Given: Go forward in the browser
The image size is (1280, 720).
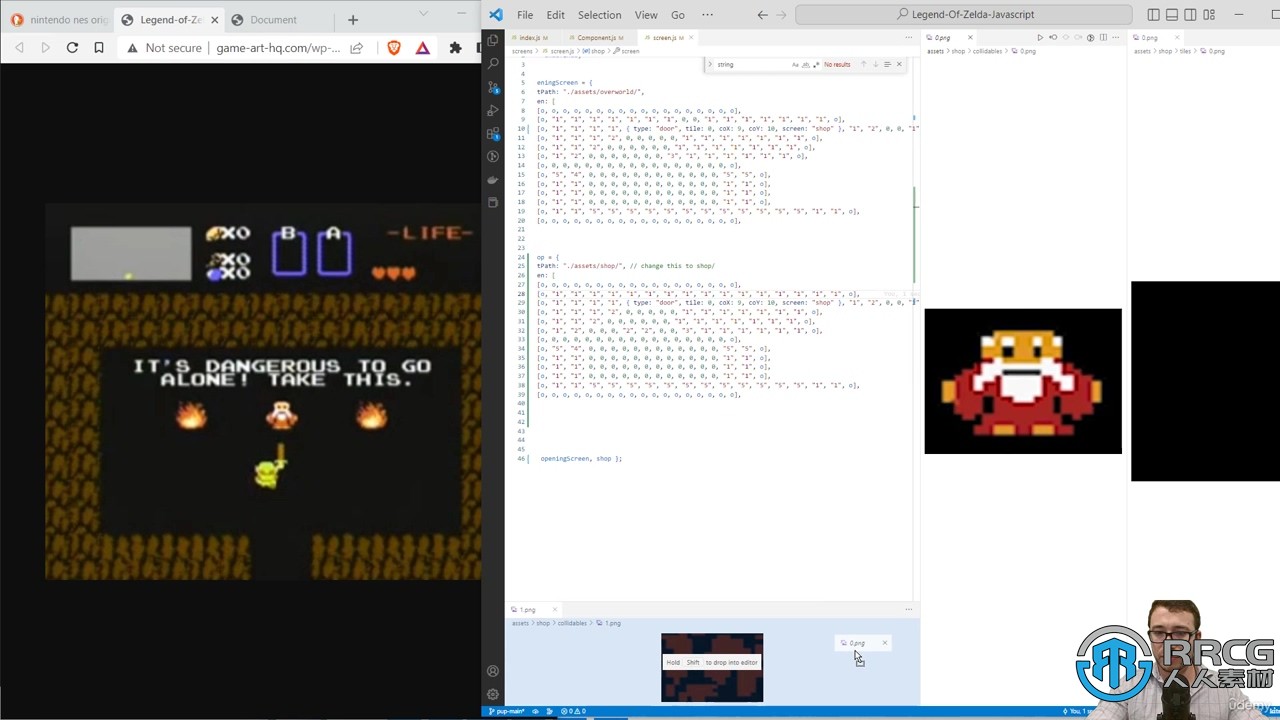Looking at the screenshot, I should coord(45,48).
